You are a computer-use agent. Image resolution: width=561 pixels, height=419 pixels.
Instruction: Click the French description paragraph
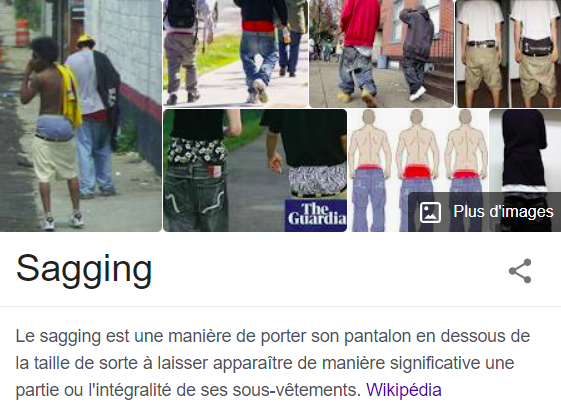[x=273, y=363]
